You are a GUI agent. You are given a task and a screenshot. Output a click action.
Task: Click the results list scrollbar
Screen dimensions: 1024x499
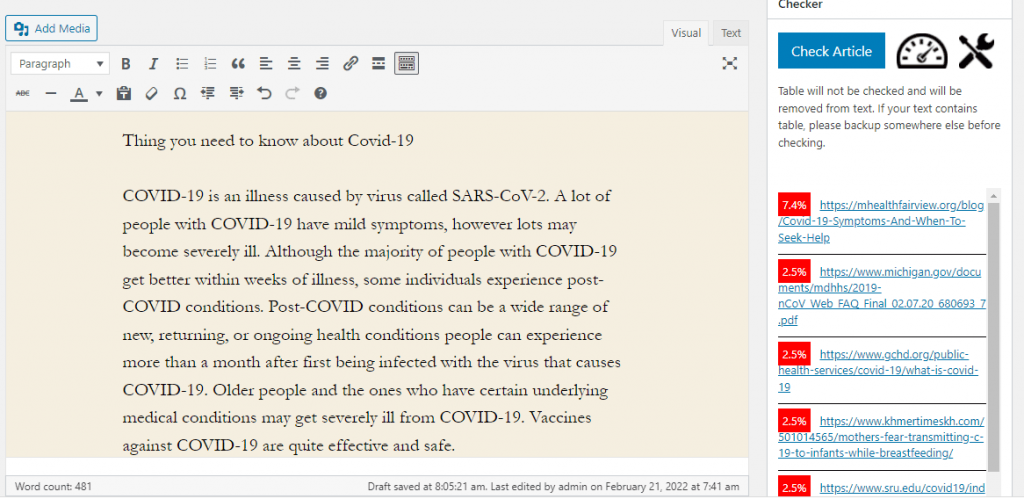click(993, 335)
